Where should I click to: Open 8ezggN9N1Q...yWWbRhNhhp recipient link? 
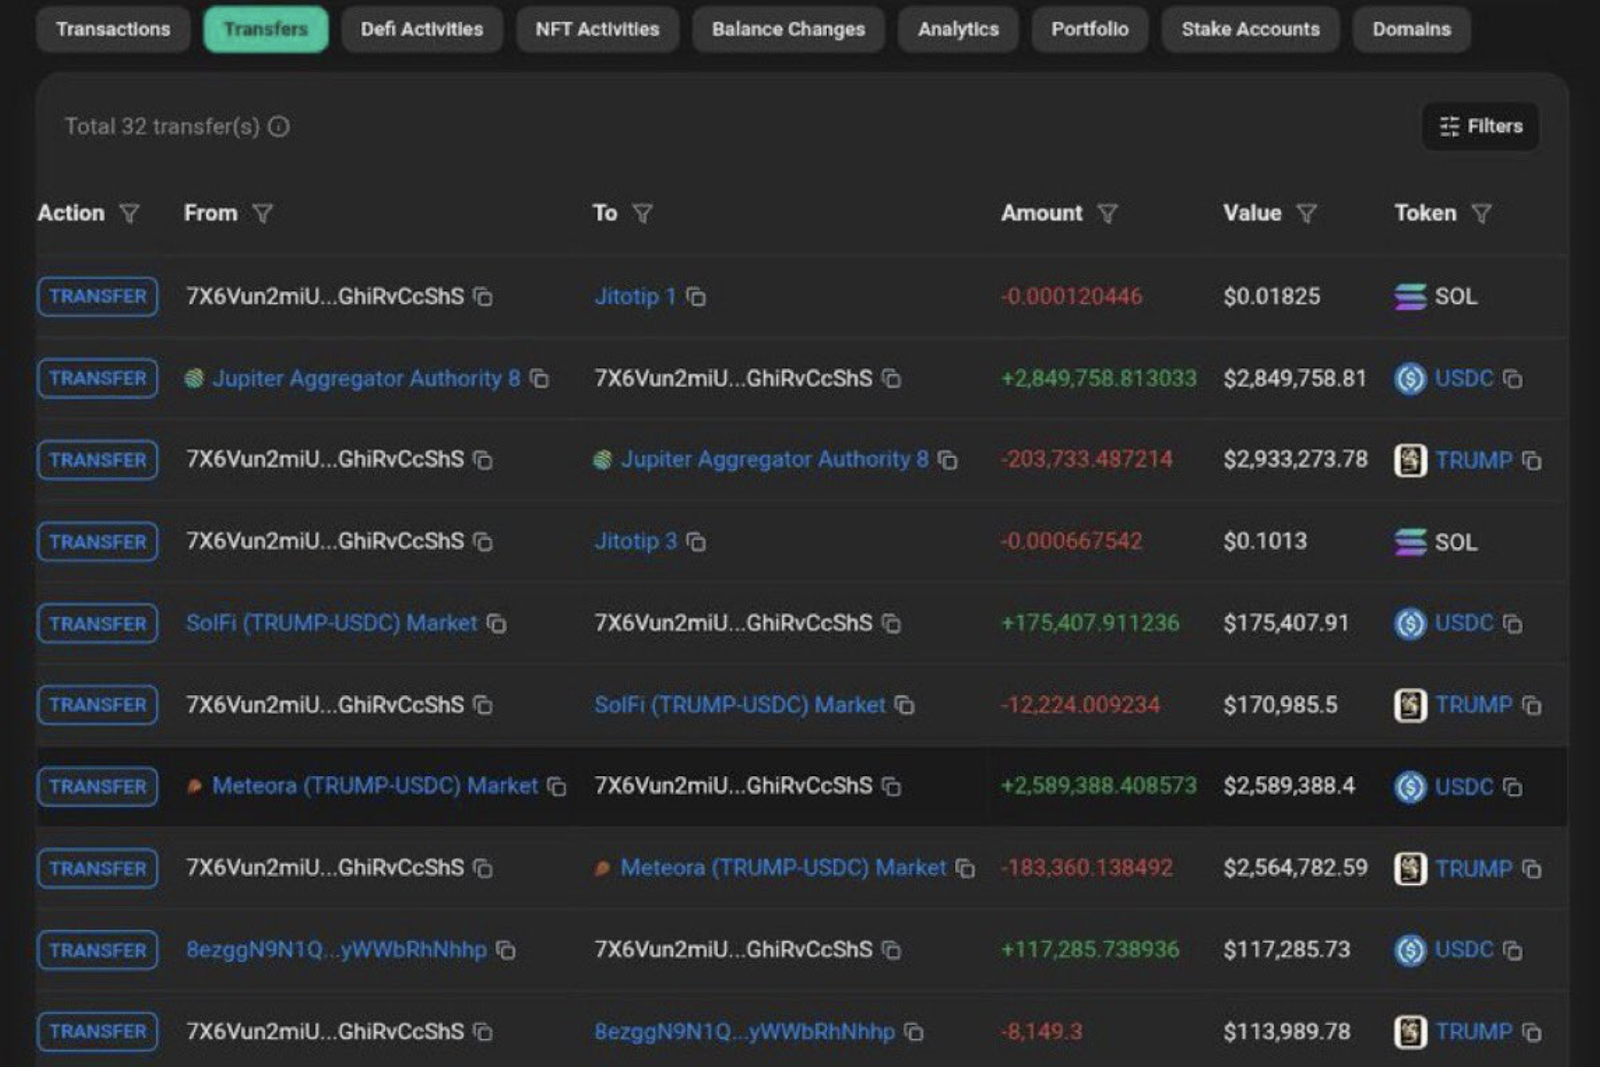click(744, 1031)
